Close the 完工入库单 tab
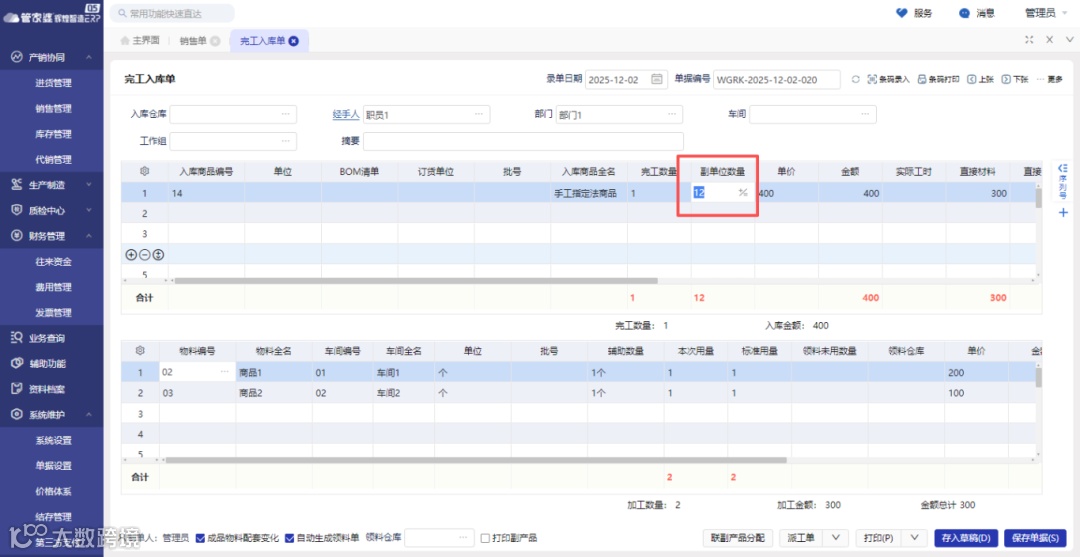Screen dimensions: 1080x557 coord(293,41)
